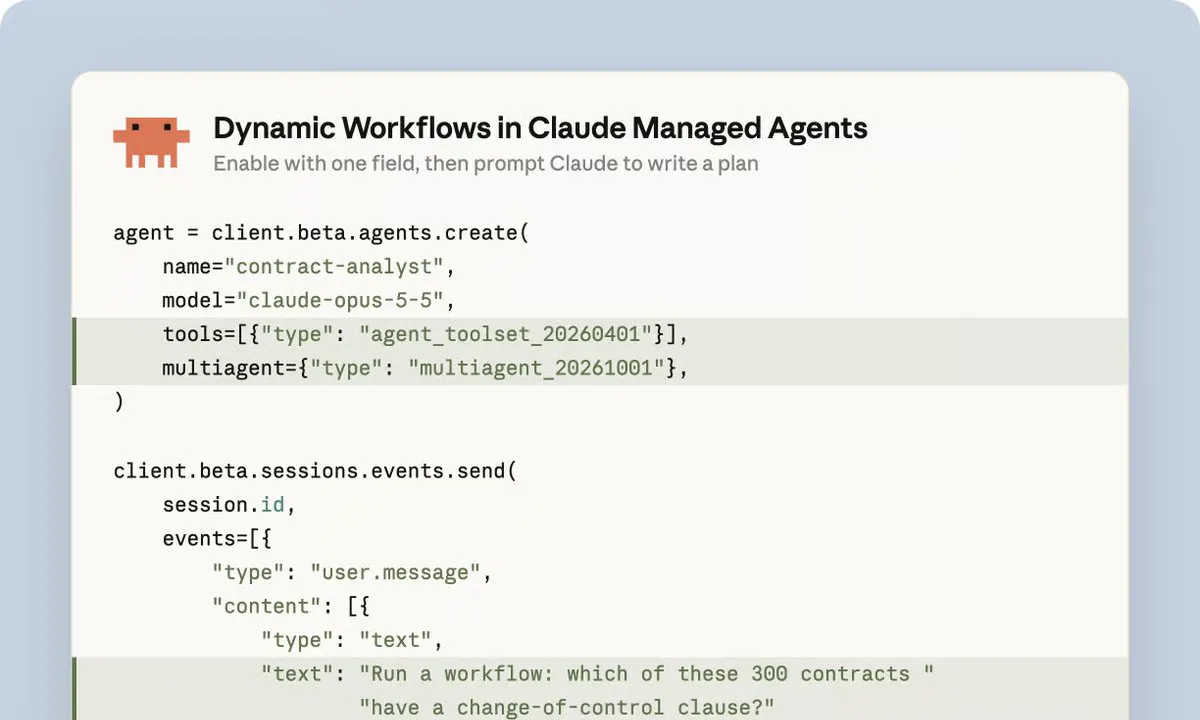Click the orange pixel-art Claude mascot icon
The height and width of the screenshot is (720, 1200).
point(151,143)
